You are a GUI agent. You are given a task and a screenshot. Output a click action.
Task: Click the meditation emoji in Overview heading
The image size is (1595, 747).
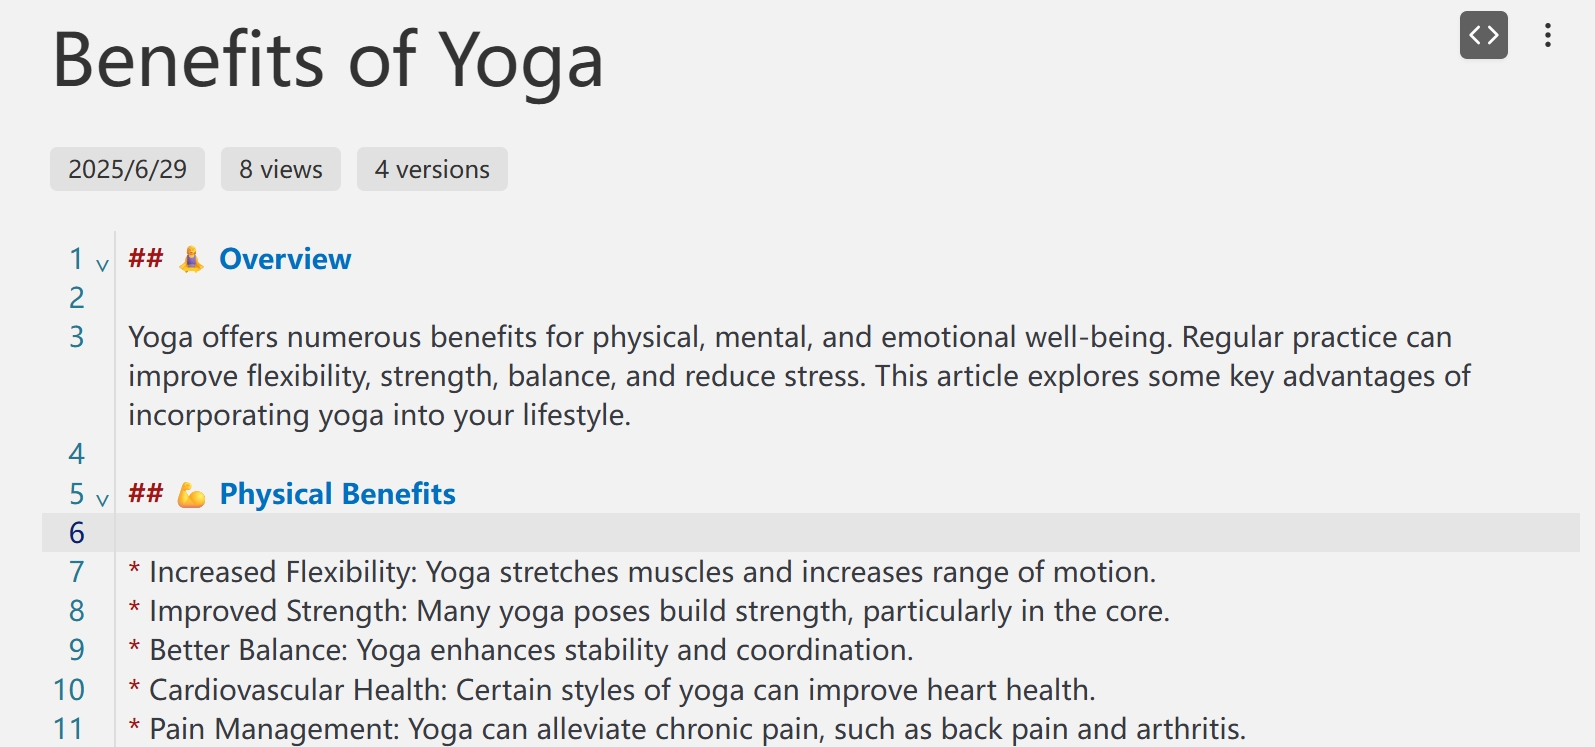[191, 259]
